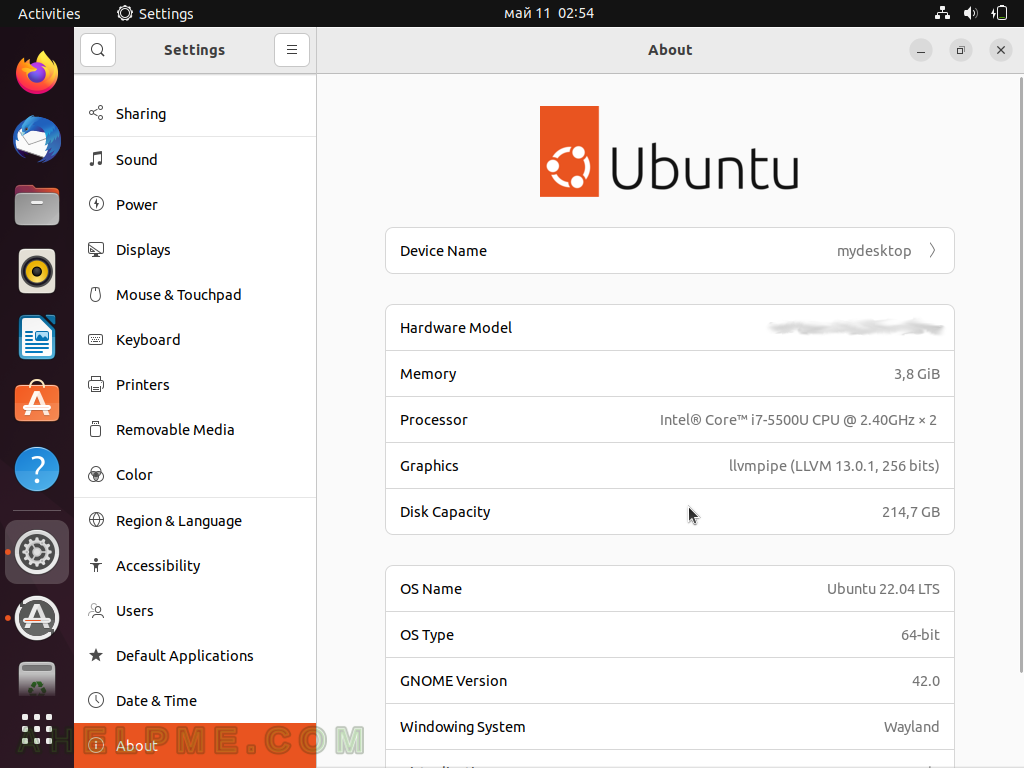
Task: Click the Disk Capacity value 214,7 GB
Action: click(911, 512)
